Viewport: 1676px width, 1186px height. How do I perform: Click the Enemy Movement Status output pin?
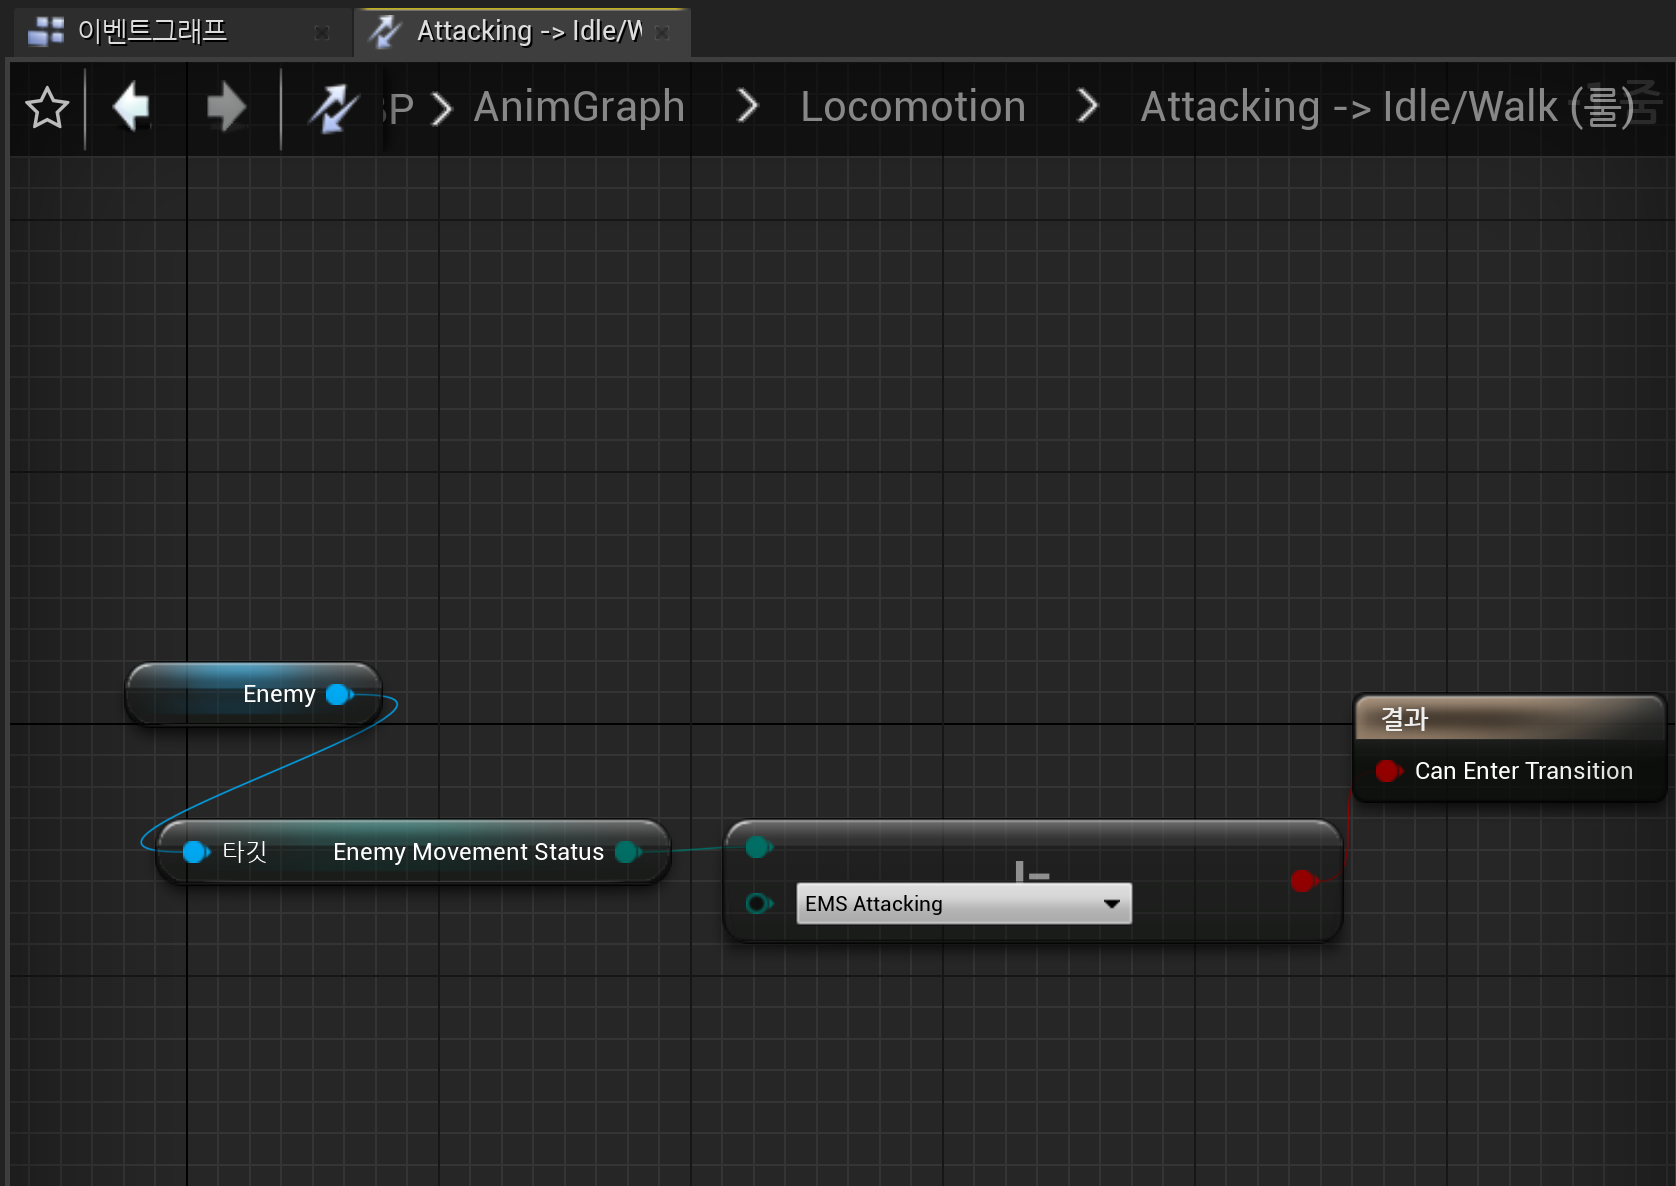(627, 852)
